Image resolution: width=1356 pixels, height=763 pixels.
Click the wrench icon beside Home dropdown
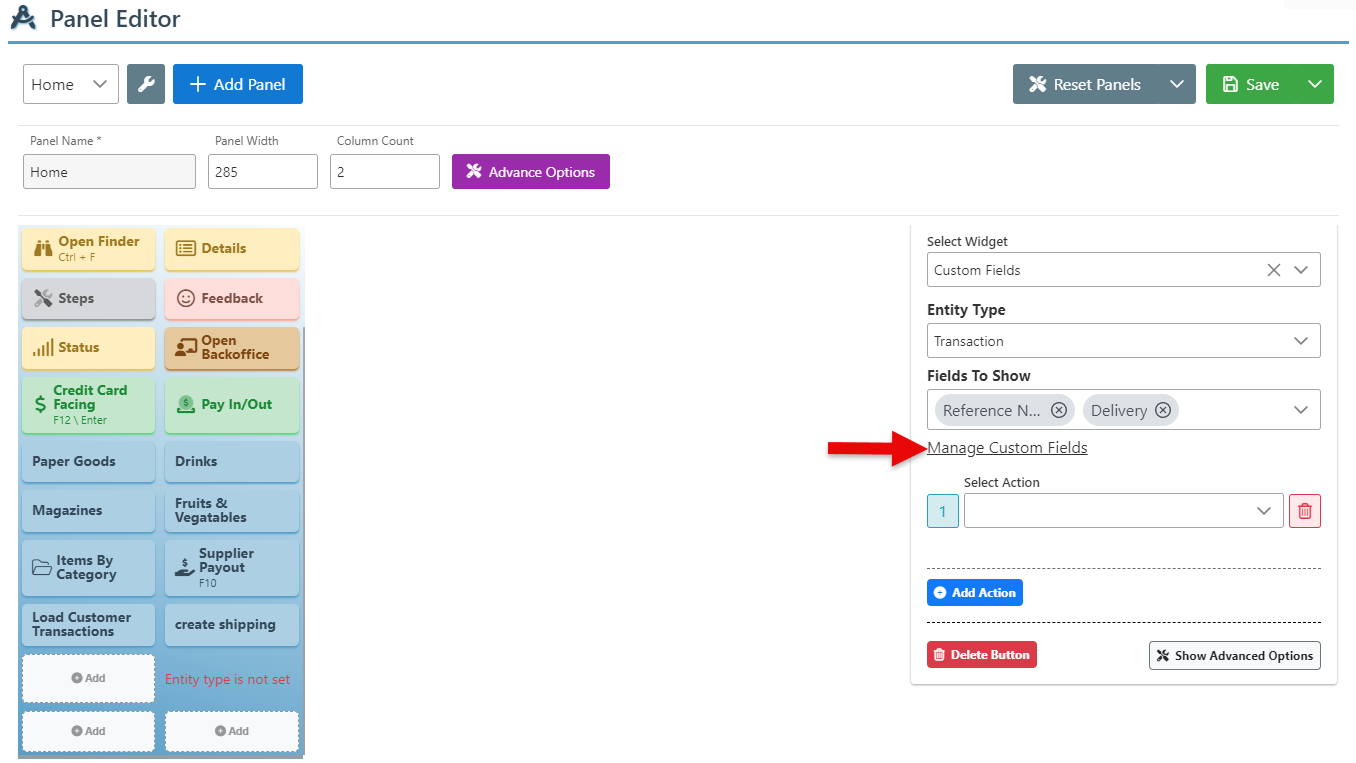[x=146, y=85]
